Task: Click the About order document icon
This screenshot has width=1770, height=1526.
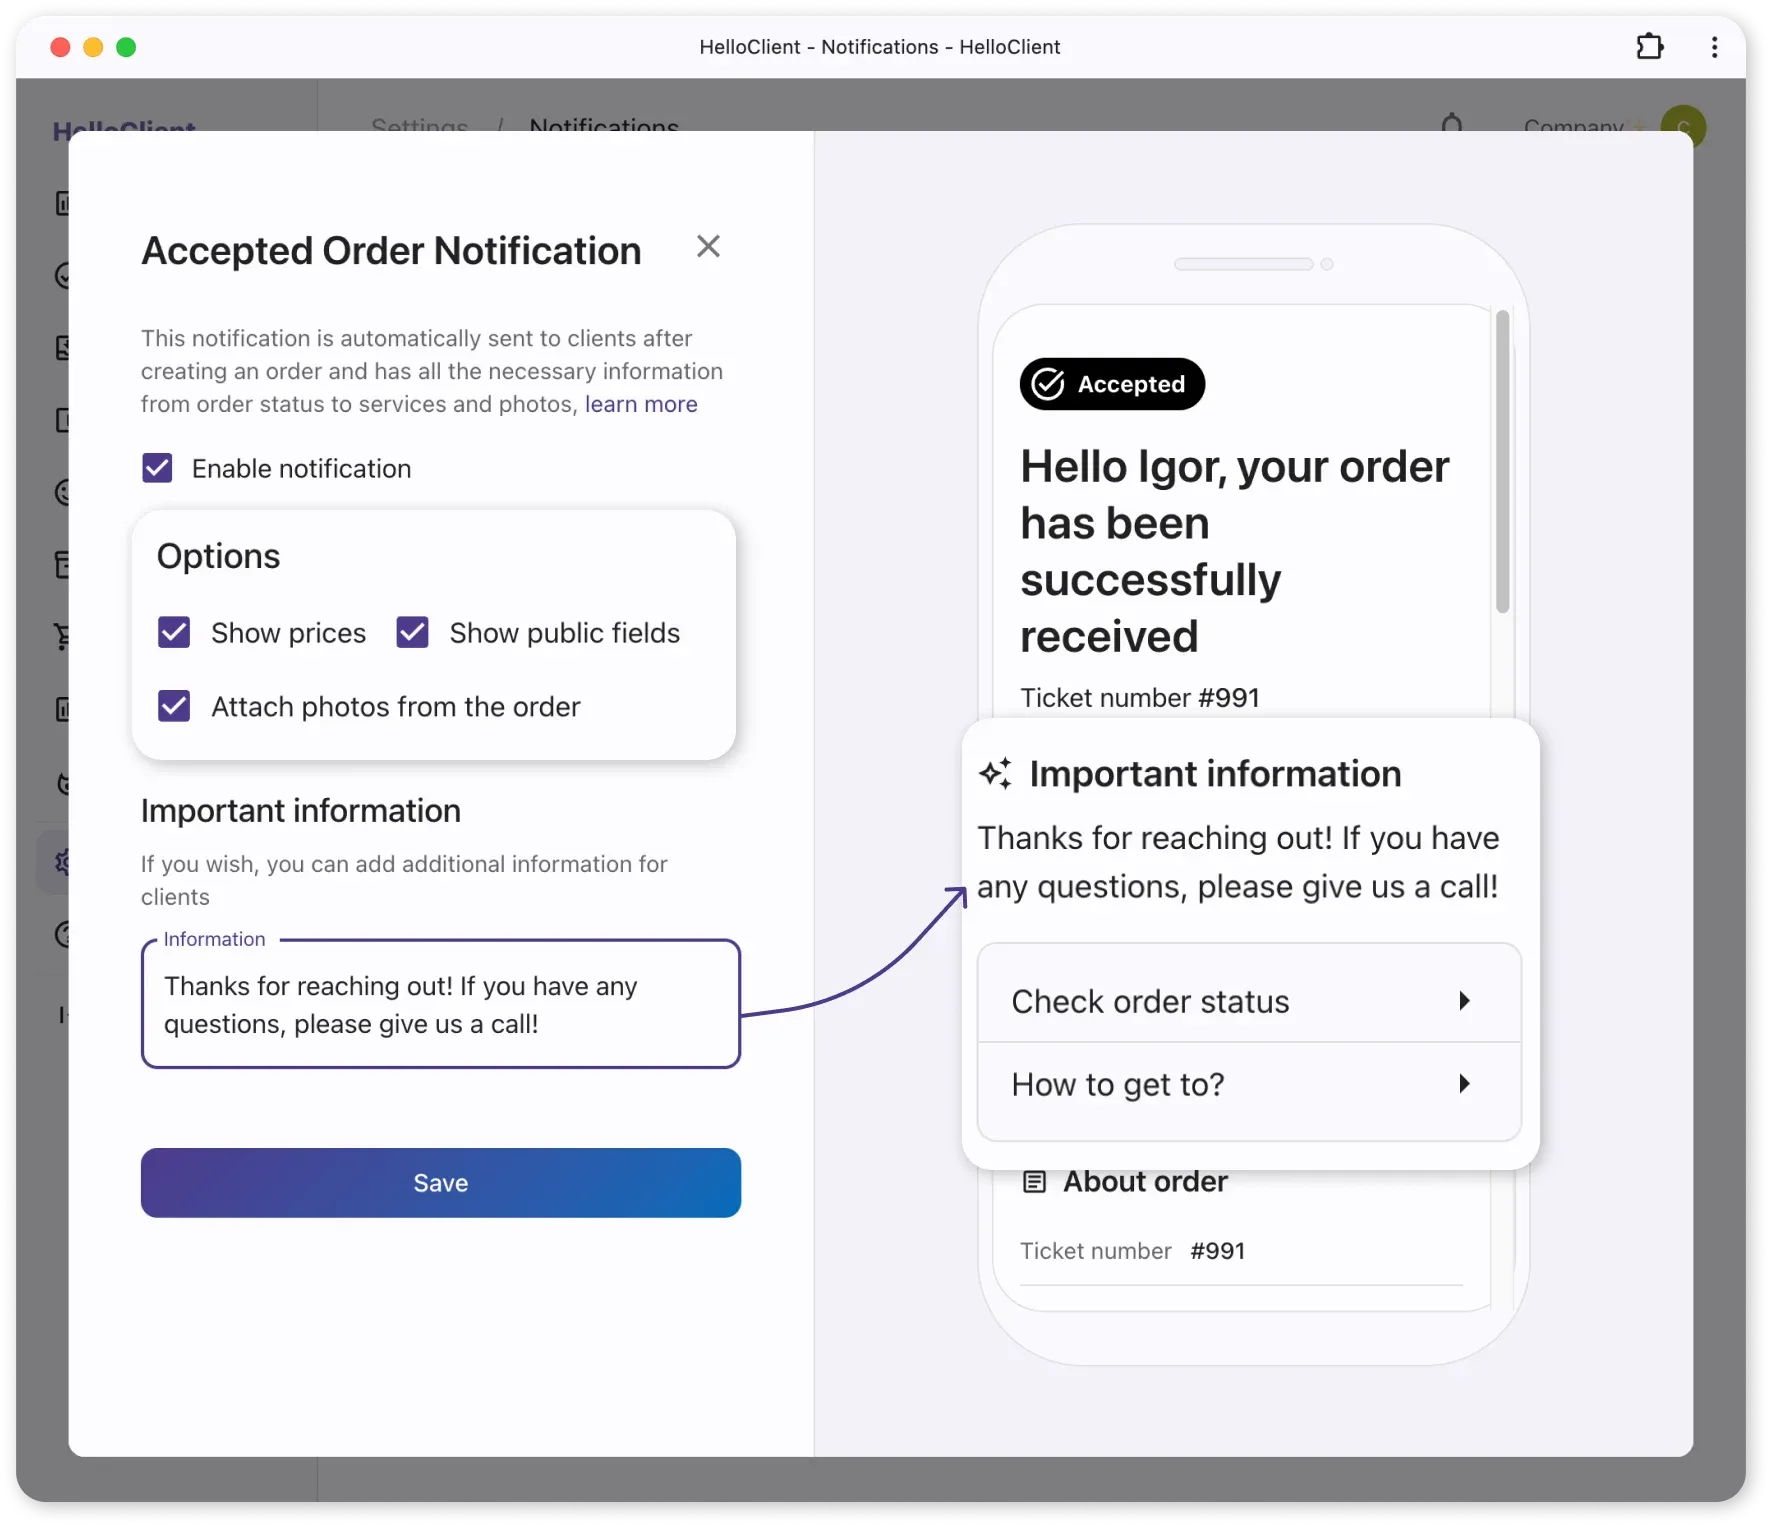Action: tap(1034, 1182)
